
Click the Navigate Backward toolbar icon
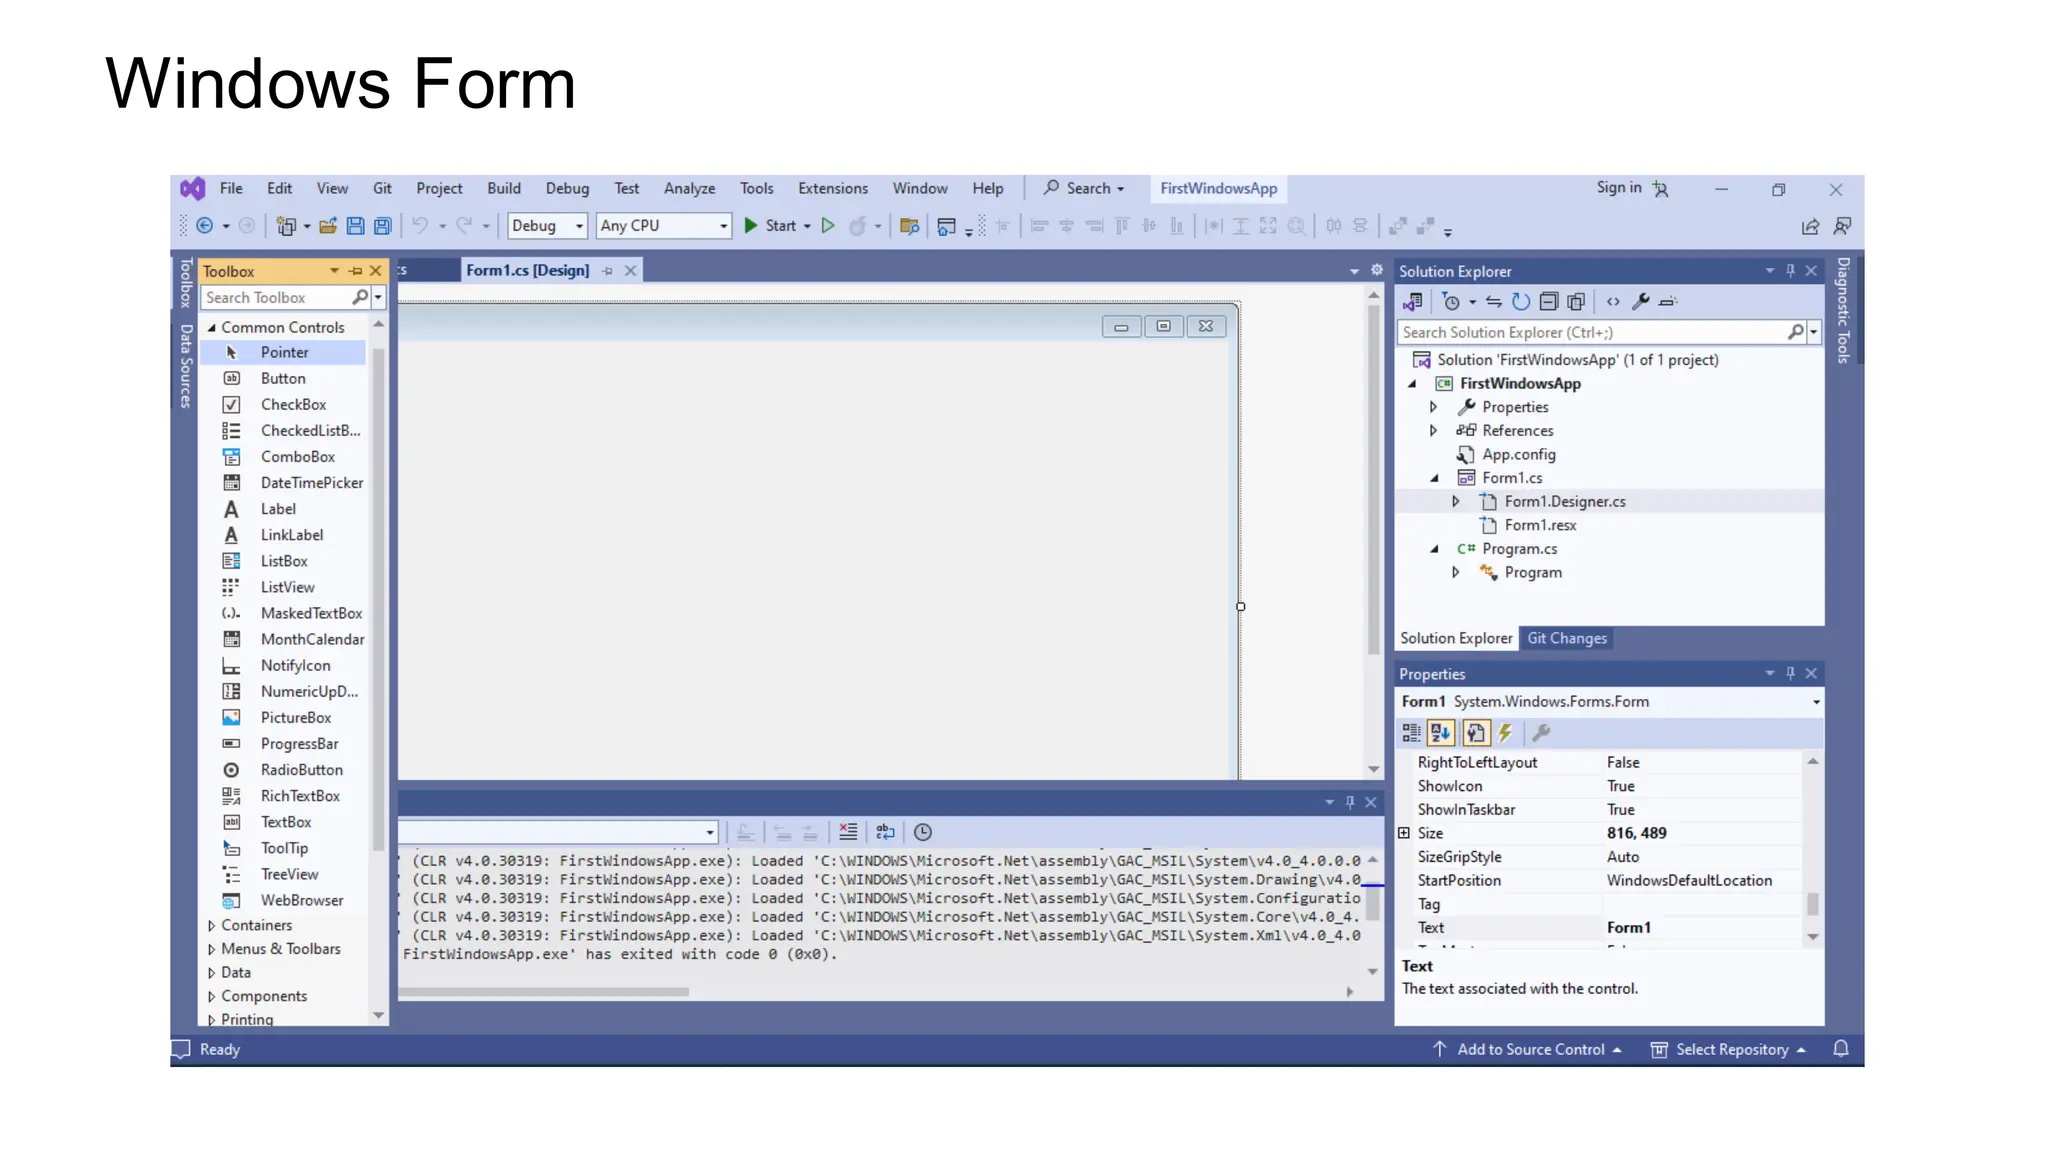click(x=204, y=226)
